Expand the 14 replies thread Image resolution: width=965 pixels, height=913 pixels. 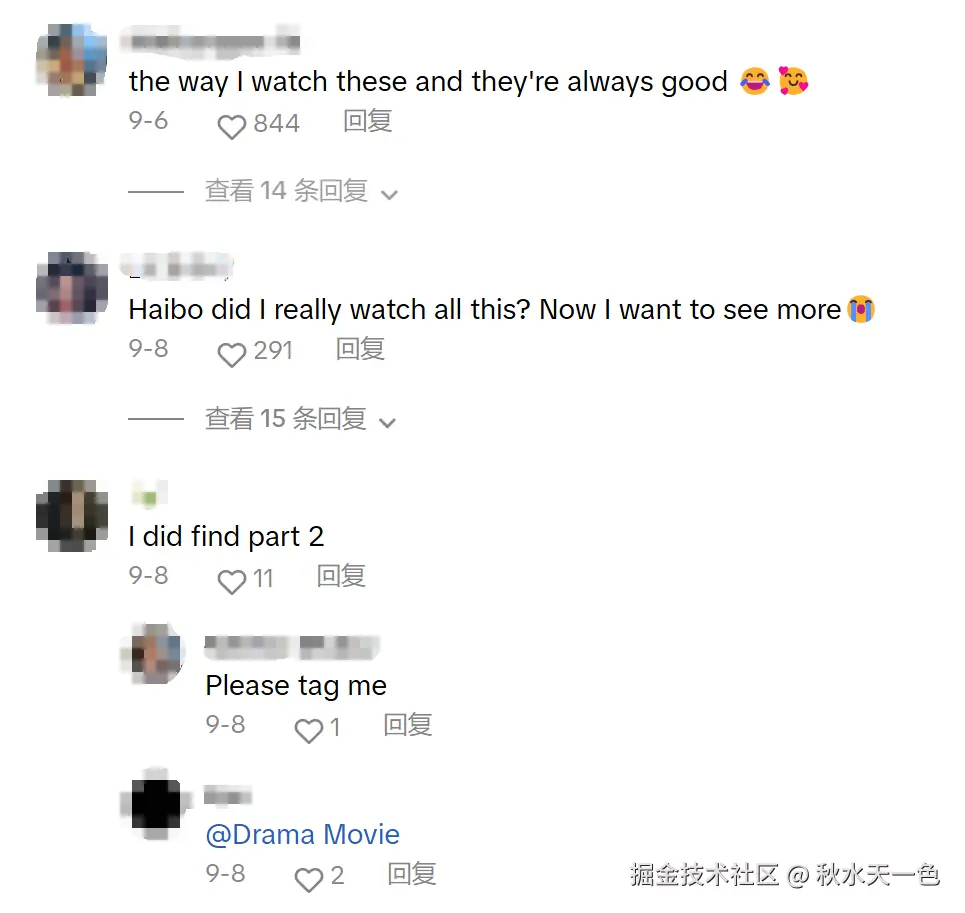(x=286, y=191)
